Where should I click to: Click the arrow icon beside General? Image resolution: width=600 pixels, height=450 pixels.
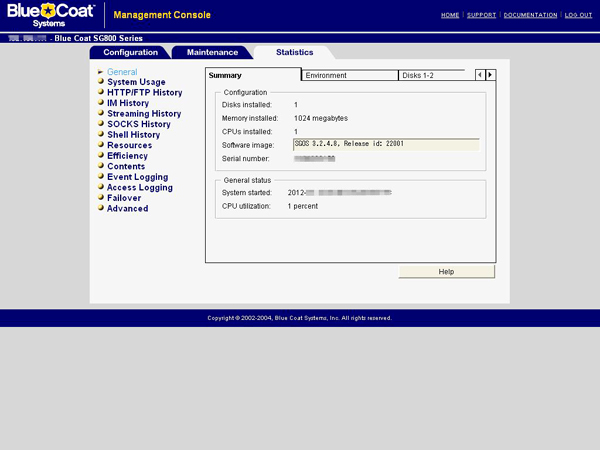101,72
